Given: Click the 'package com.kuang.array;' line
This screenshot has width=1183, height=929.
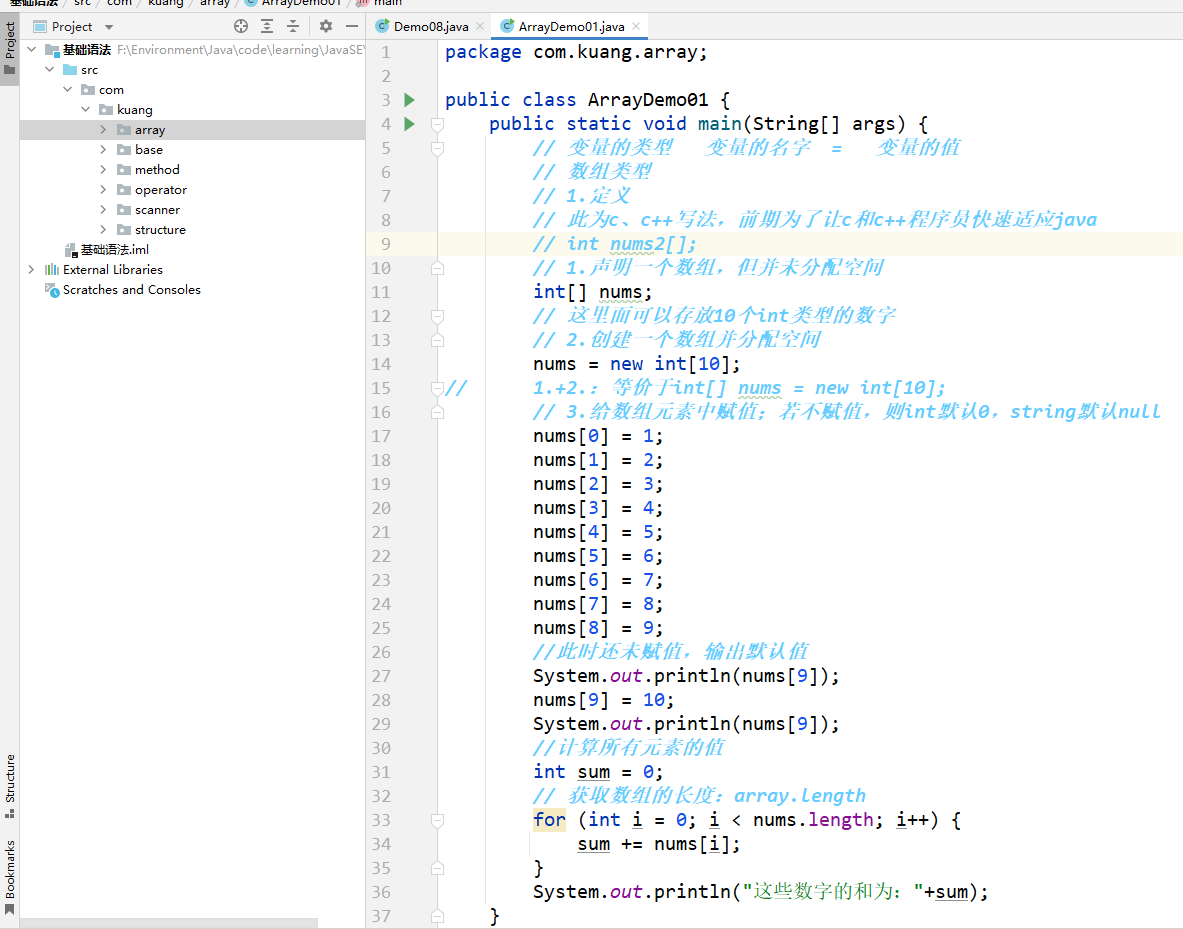Looking at the screenshot, I should pyautogui.click(x=576, y=52).
